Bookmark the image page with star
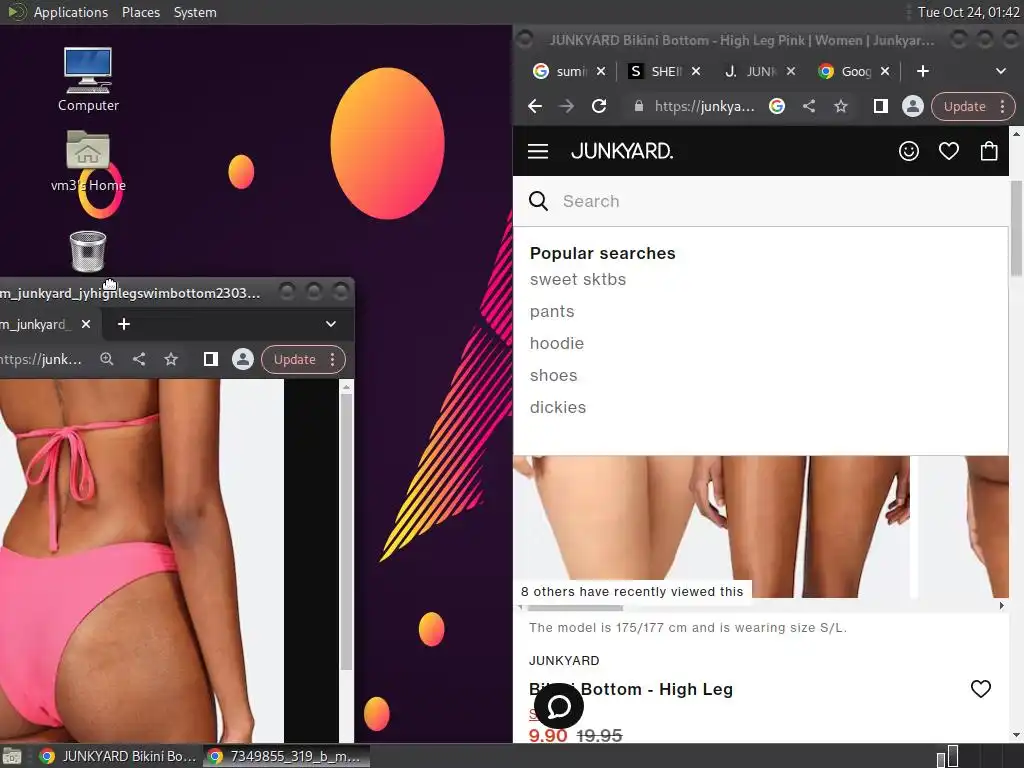This screenshot has width=1024, height=768. [x=170, y=359]
